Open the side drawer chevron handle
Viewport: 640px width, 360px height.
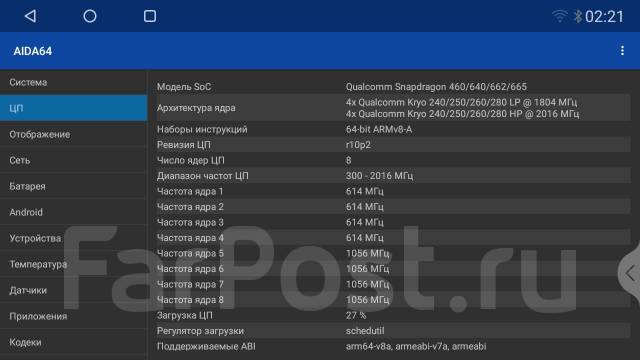[x=630, y=273]
